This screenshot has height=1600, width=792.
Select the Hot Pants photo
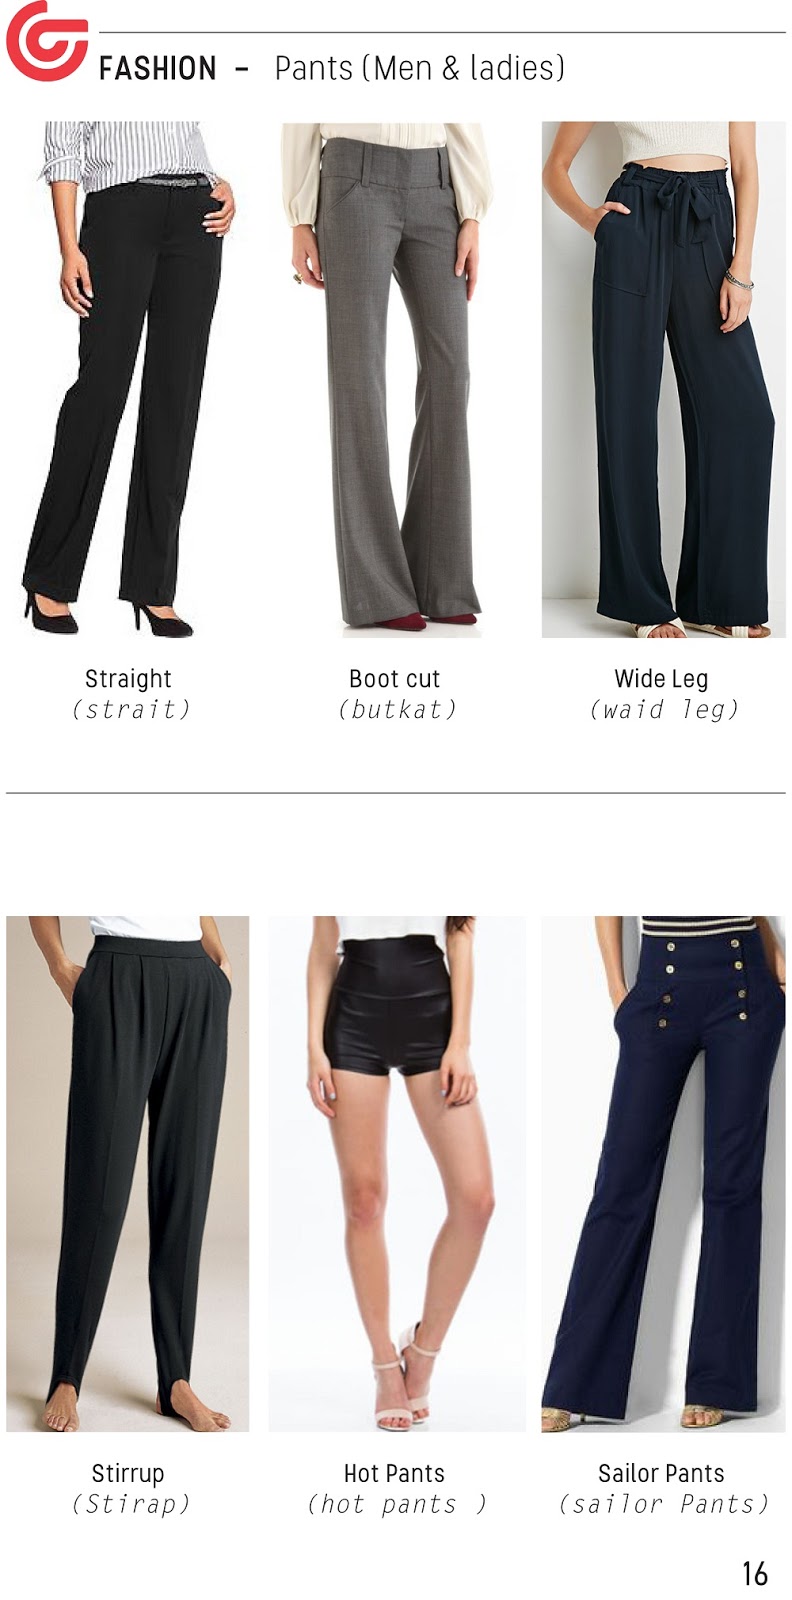pyautogui.click(x=397, y=1174)
